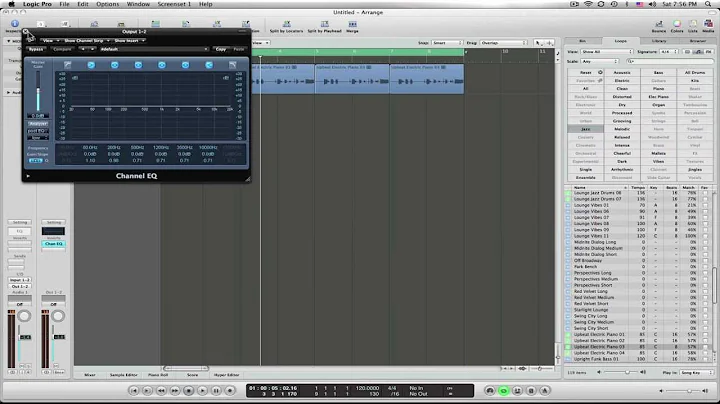Toggle the green Cycle mode button
The height and width of the screenshot is (404, 720).
pos(504,391)
